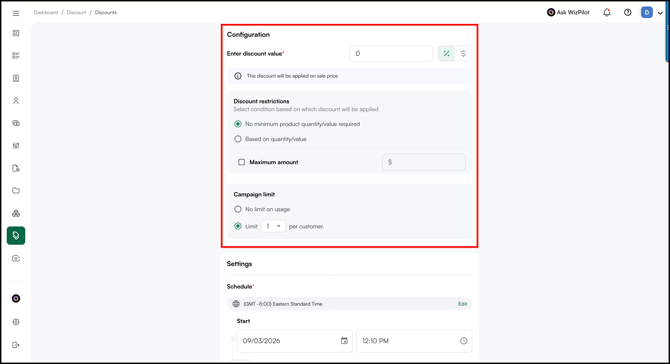The height and width of the screenshot is (364, 670).
Task: Open the WizPilot round sidebar icon
Action: (16, 299)
